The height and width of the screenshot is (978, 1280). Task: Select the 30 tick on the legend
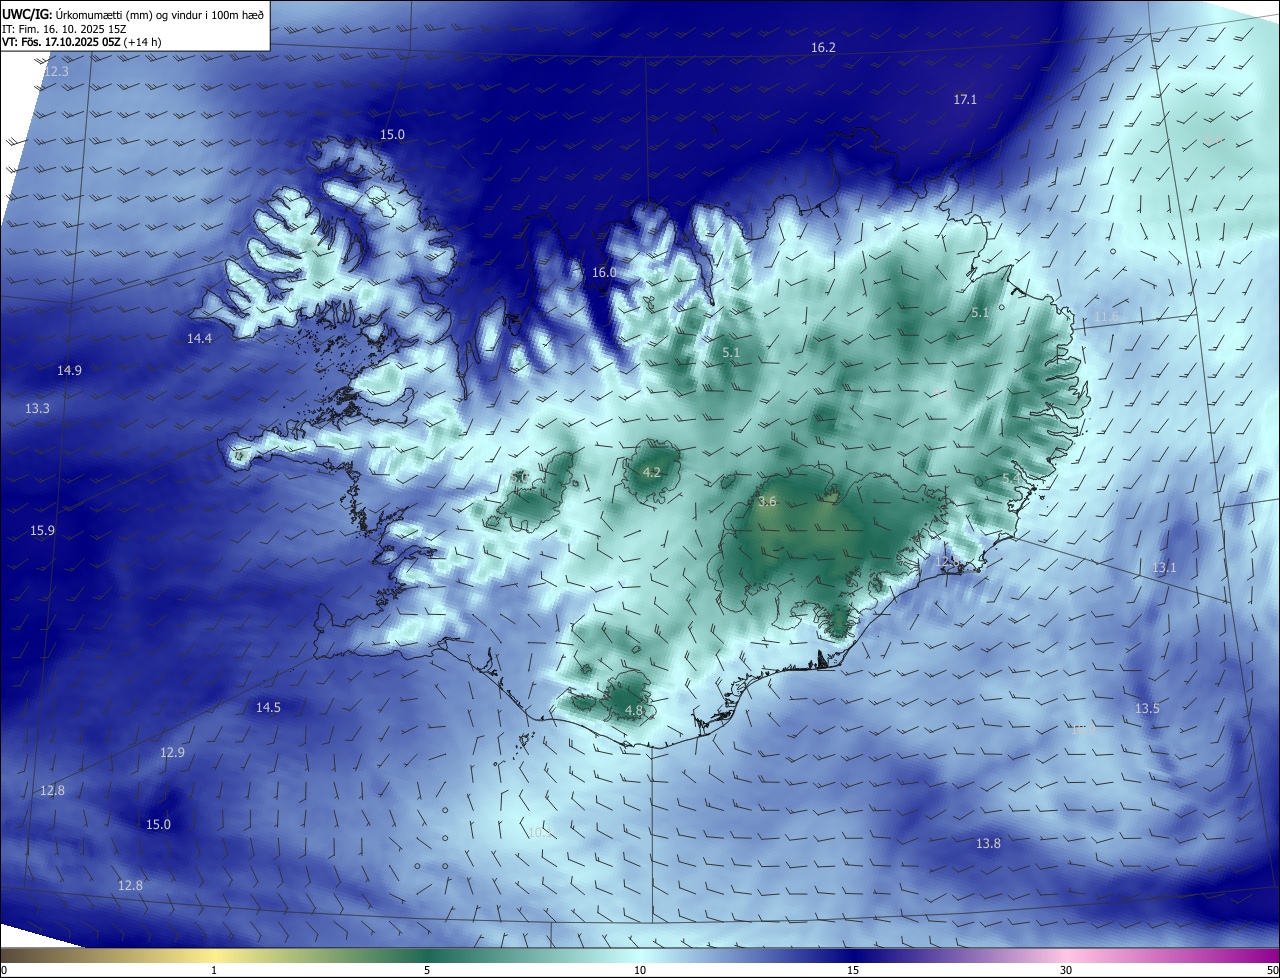click(1066, 971)
